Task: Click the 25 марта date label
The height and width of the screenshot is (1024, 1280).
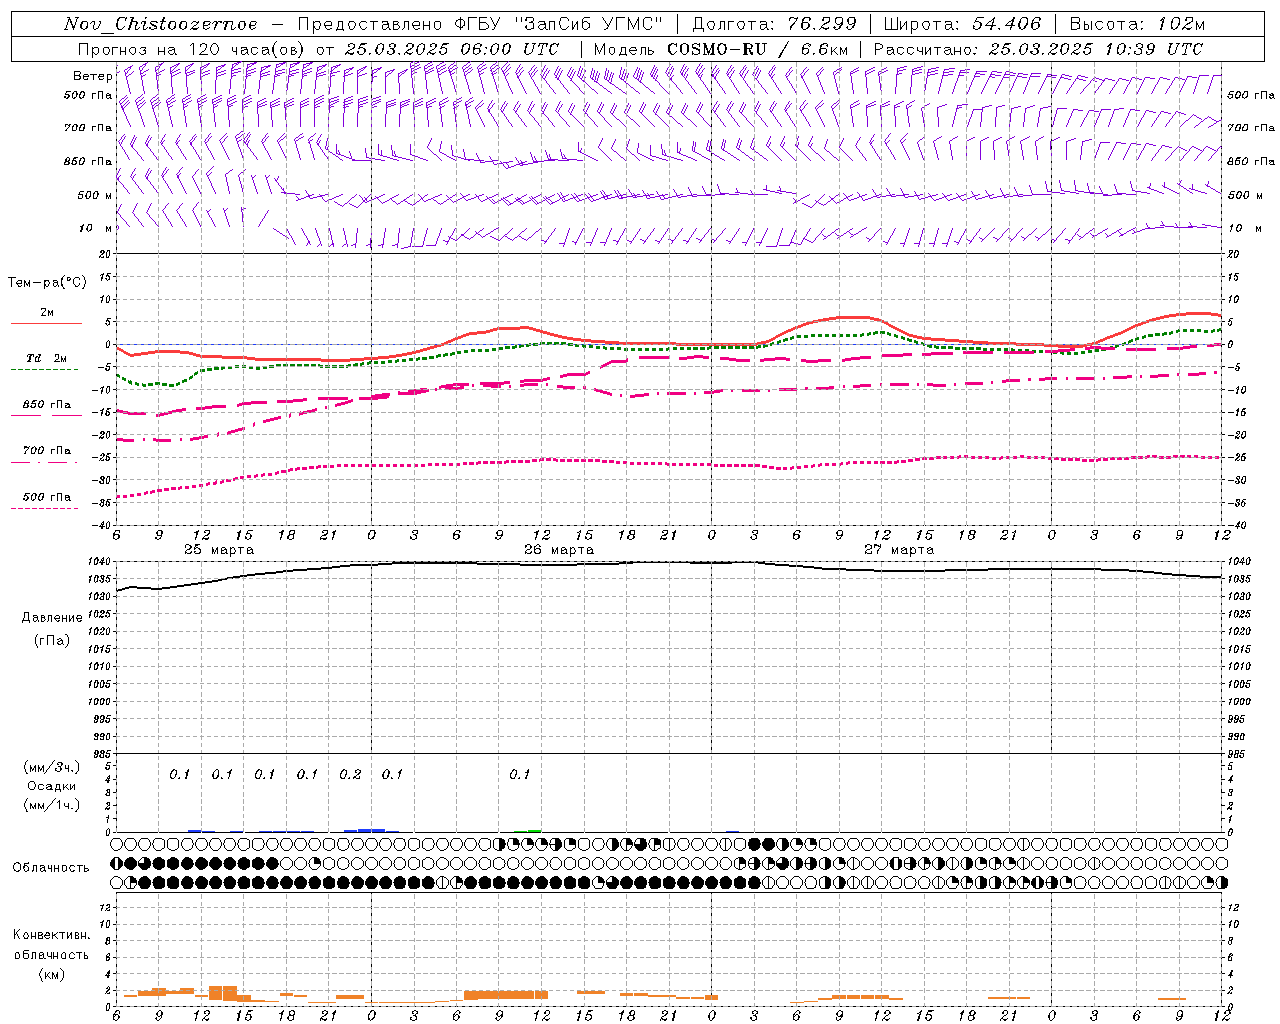Action: coord(219,550)
